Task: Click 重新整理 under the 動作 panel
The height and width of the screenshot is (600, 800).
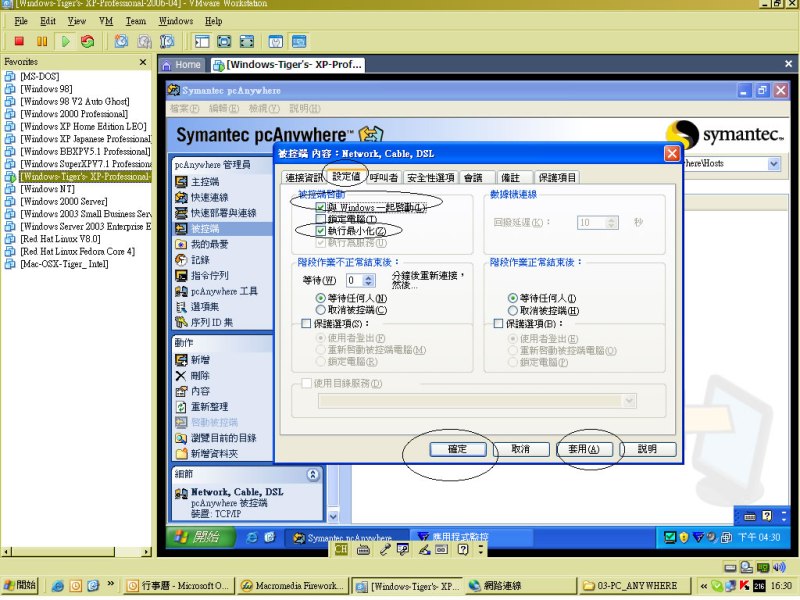Action: pyautogui.click(x=209, y=407)
